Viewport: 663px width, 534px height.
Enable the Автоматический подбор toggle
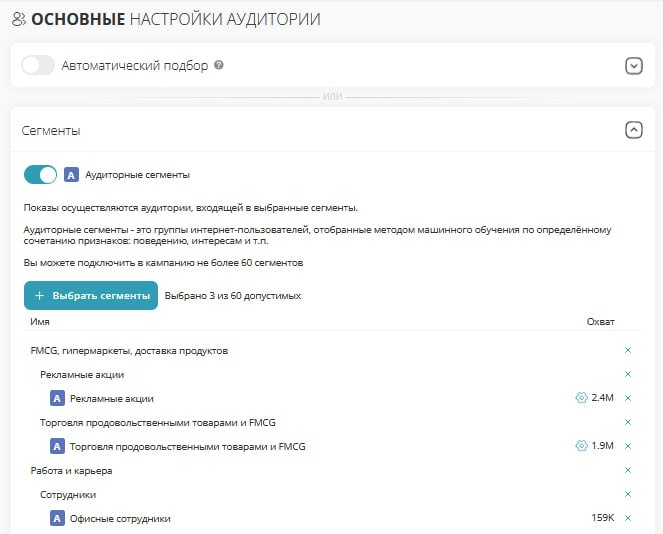point(38,65)
